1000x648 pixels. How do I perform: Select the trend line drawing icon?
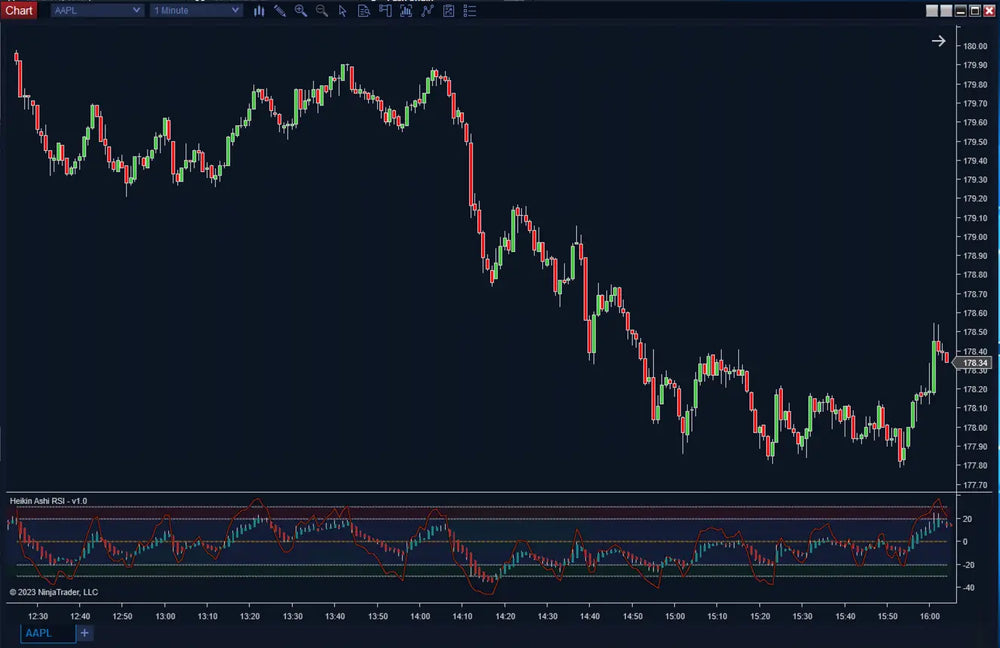(427, 11)
